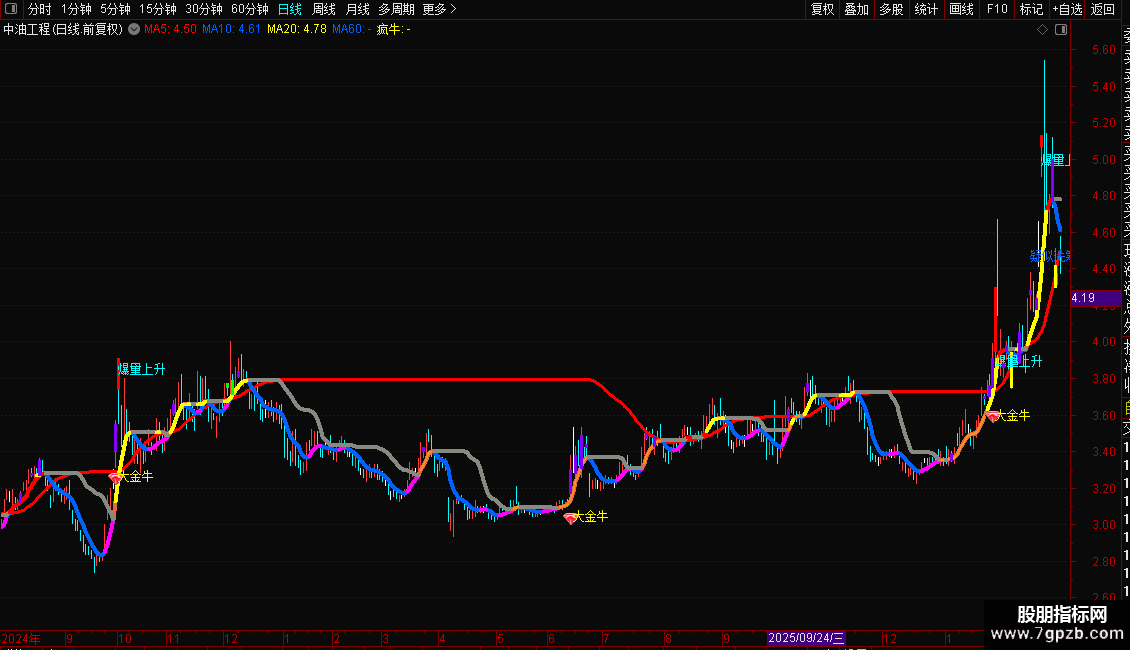Select the 5分钟 period tab
The image size is (1130, 650).
[x=115, y=9]
